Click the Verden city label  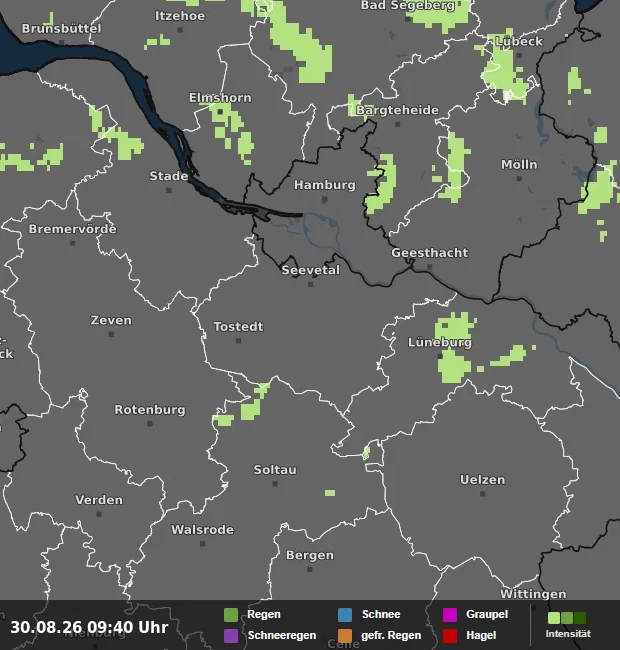click(x=99, y=500)
